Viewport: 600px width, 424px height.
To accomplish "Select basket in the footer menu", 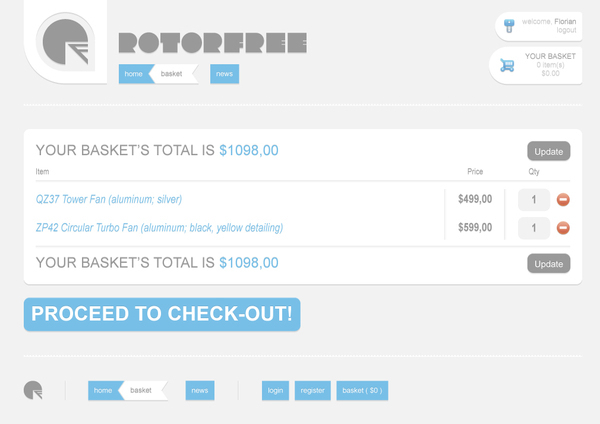I will (x=143, y=390).
